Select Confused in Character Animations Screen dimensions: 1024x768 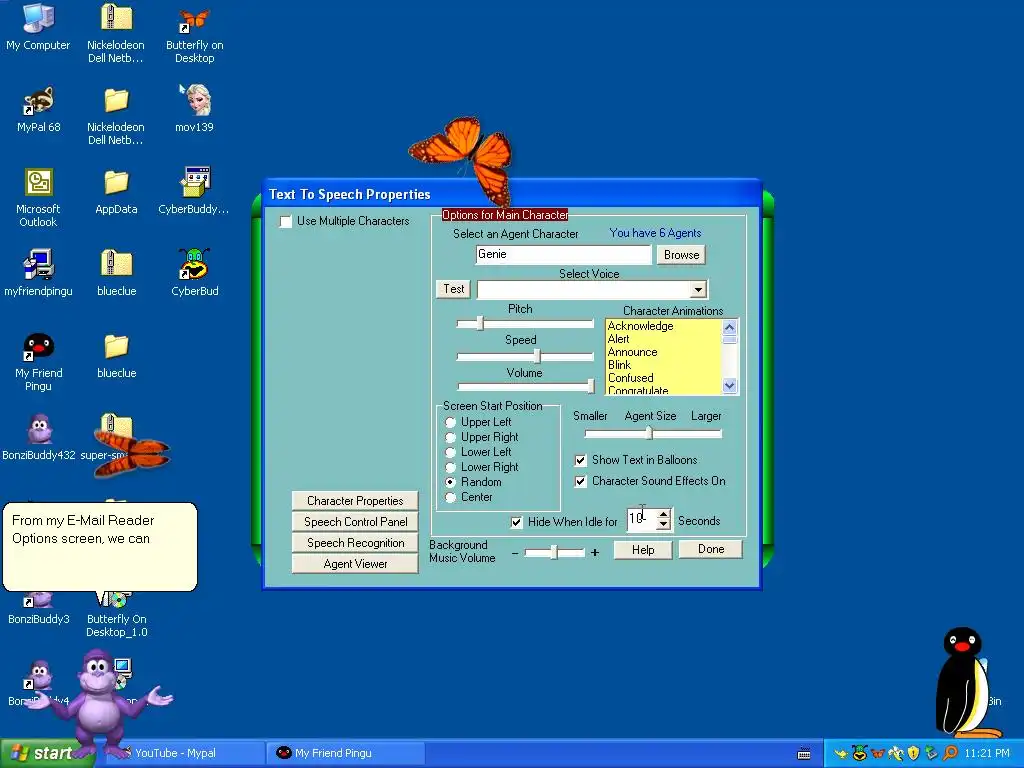pos(630,378)
